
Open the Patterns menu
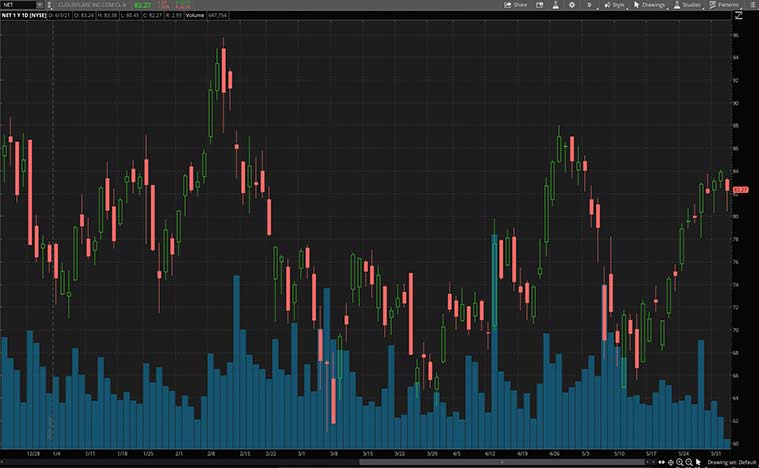(x=724, y=5)
